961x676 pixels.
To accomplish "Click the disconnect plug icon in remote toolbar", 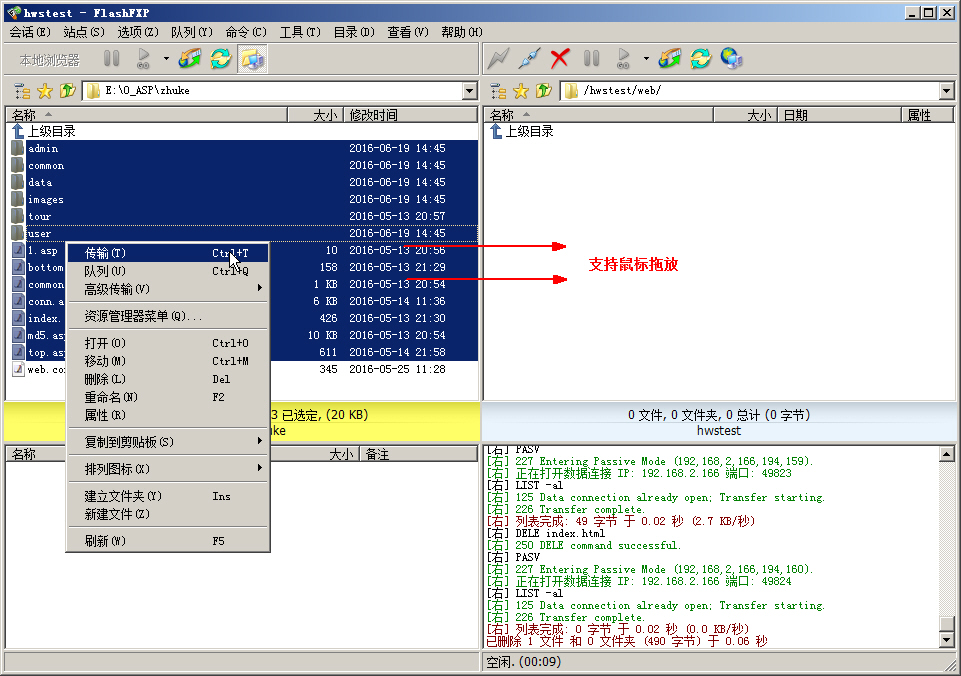I will (529, 59).
